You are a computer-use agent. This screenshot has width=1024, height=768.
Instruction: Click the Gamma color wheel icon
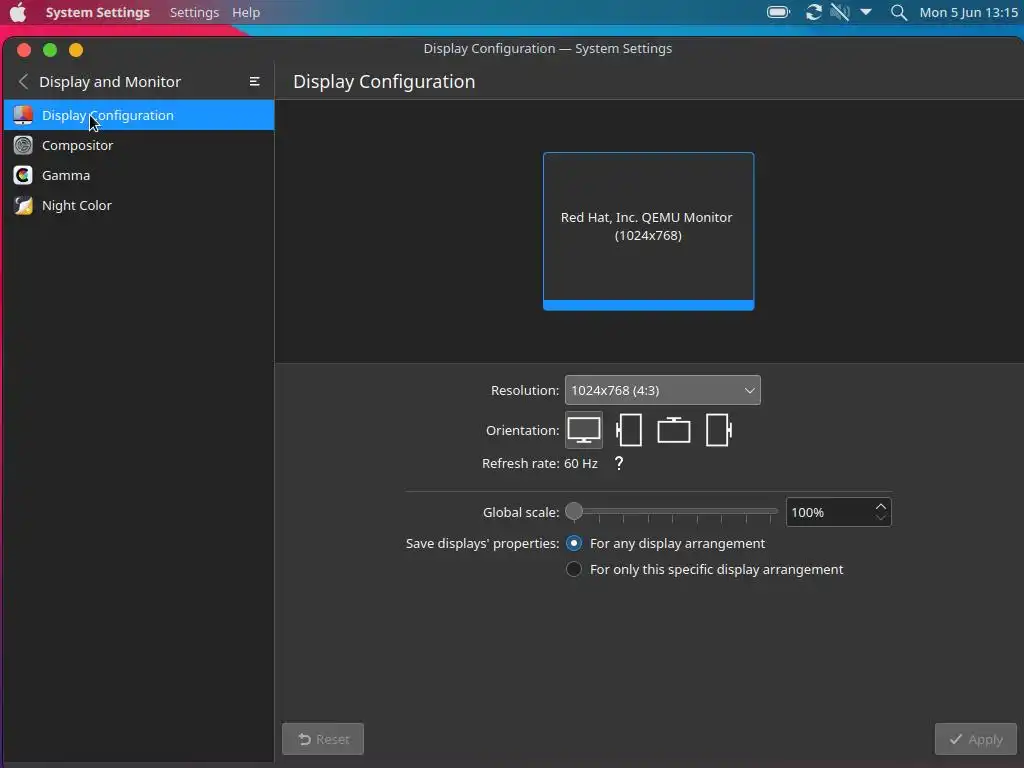pyautogui.click(x=23, y=175)
